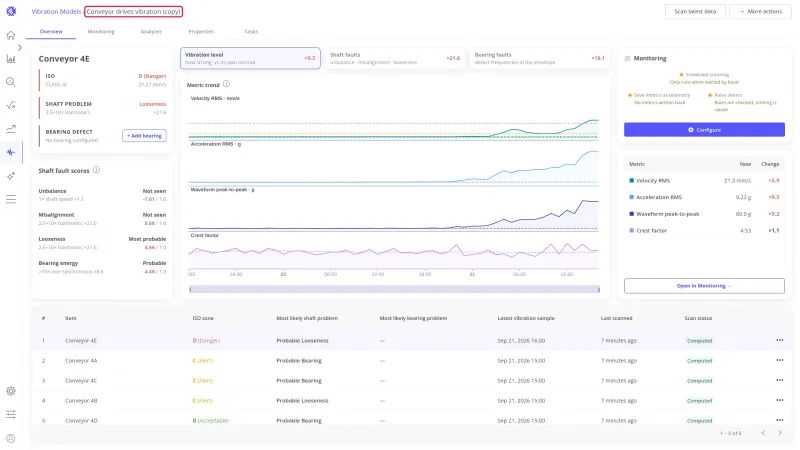This screenshot has height=450, width=800.
Task: Click the Crest factor legend swatch
Action: click(632, 231)
